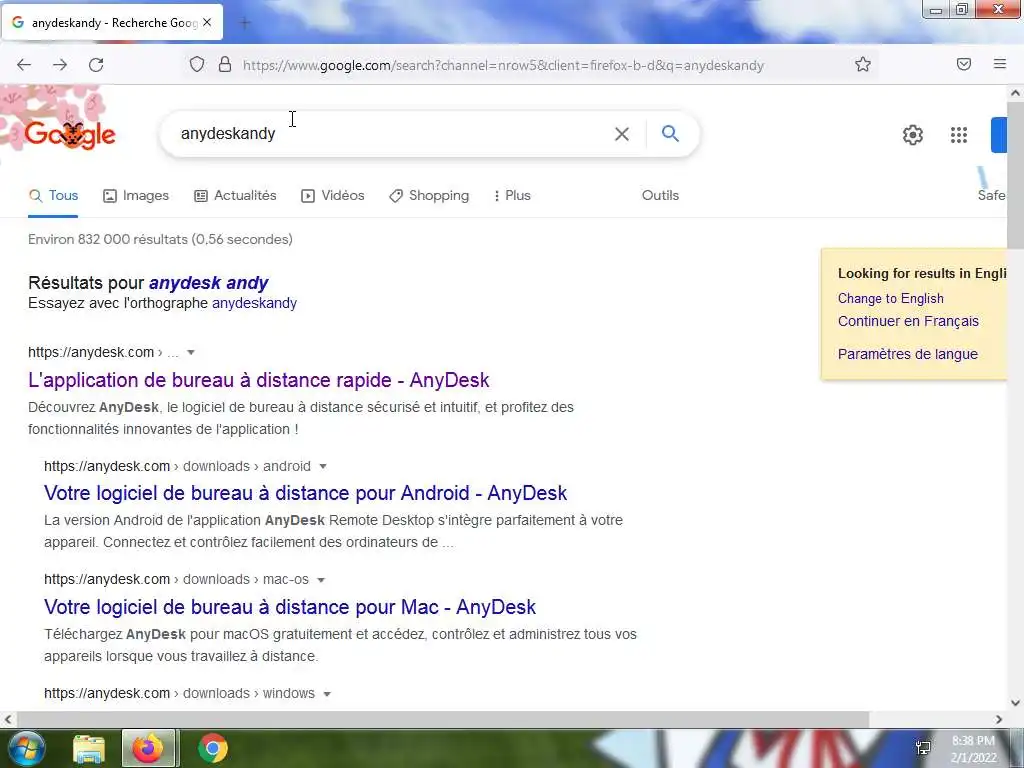Expand dropdown arrow for downloads › windows result

click(327, 694)
